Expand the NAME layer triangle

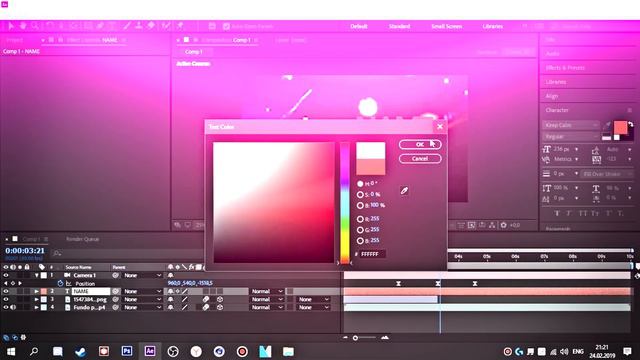pyautogui.click(x=36, y=291)
